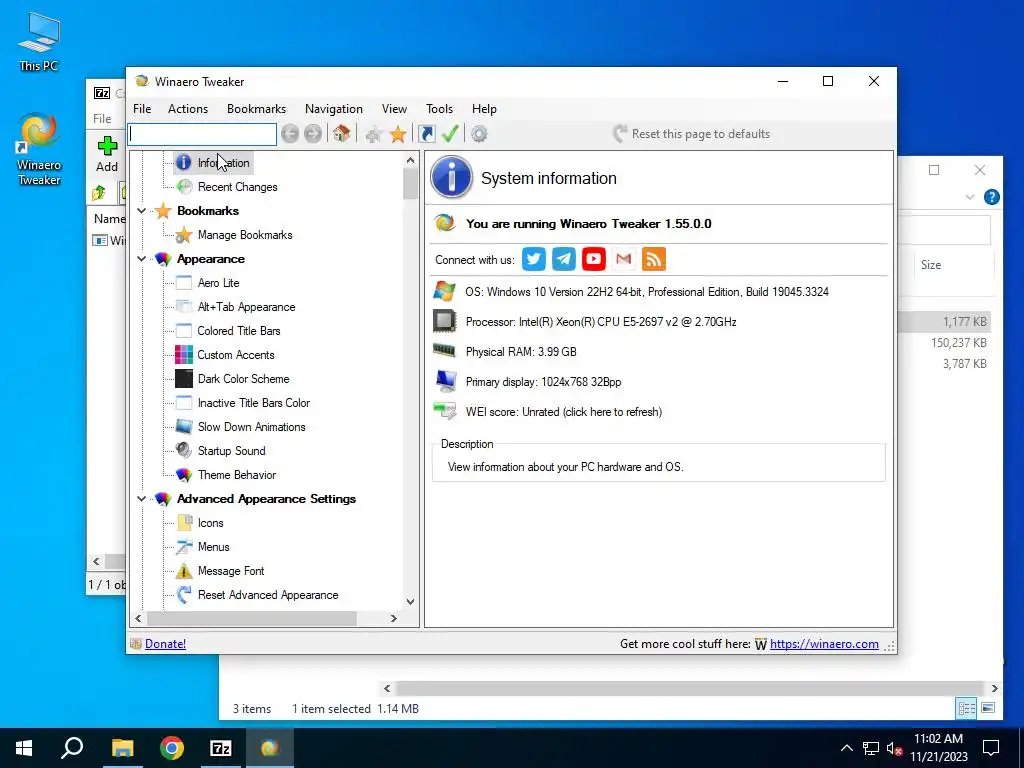
Task: Click the Donate! link
Action: [165, 644]
